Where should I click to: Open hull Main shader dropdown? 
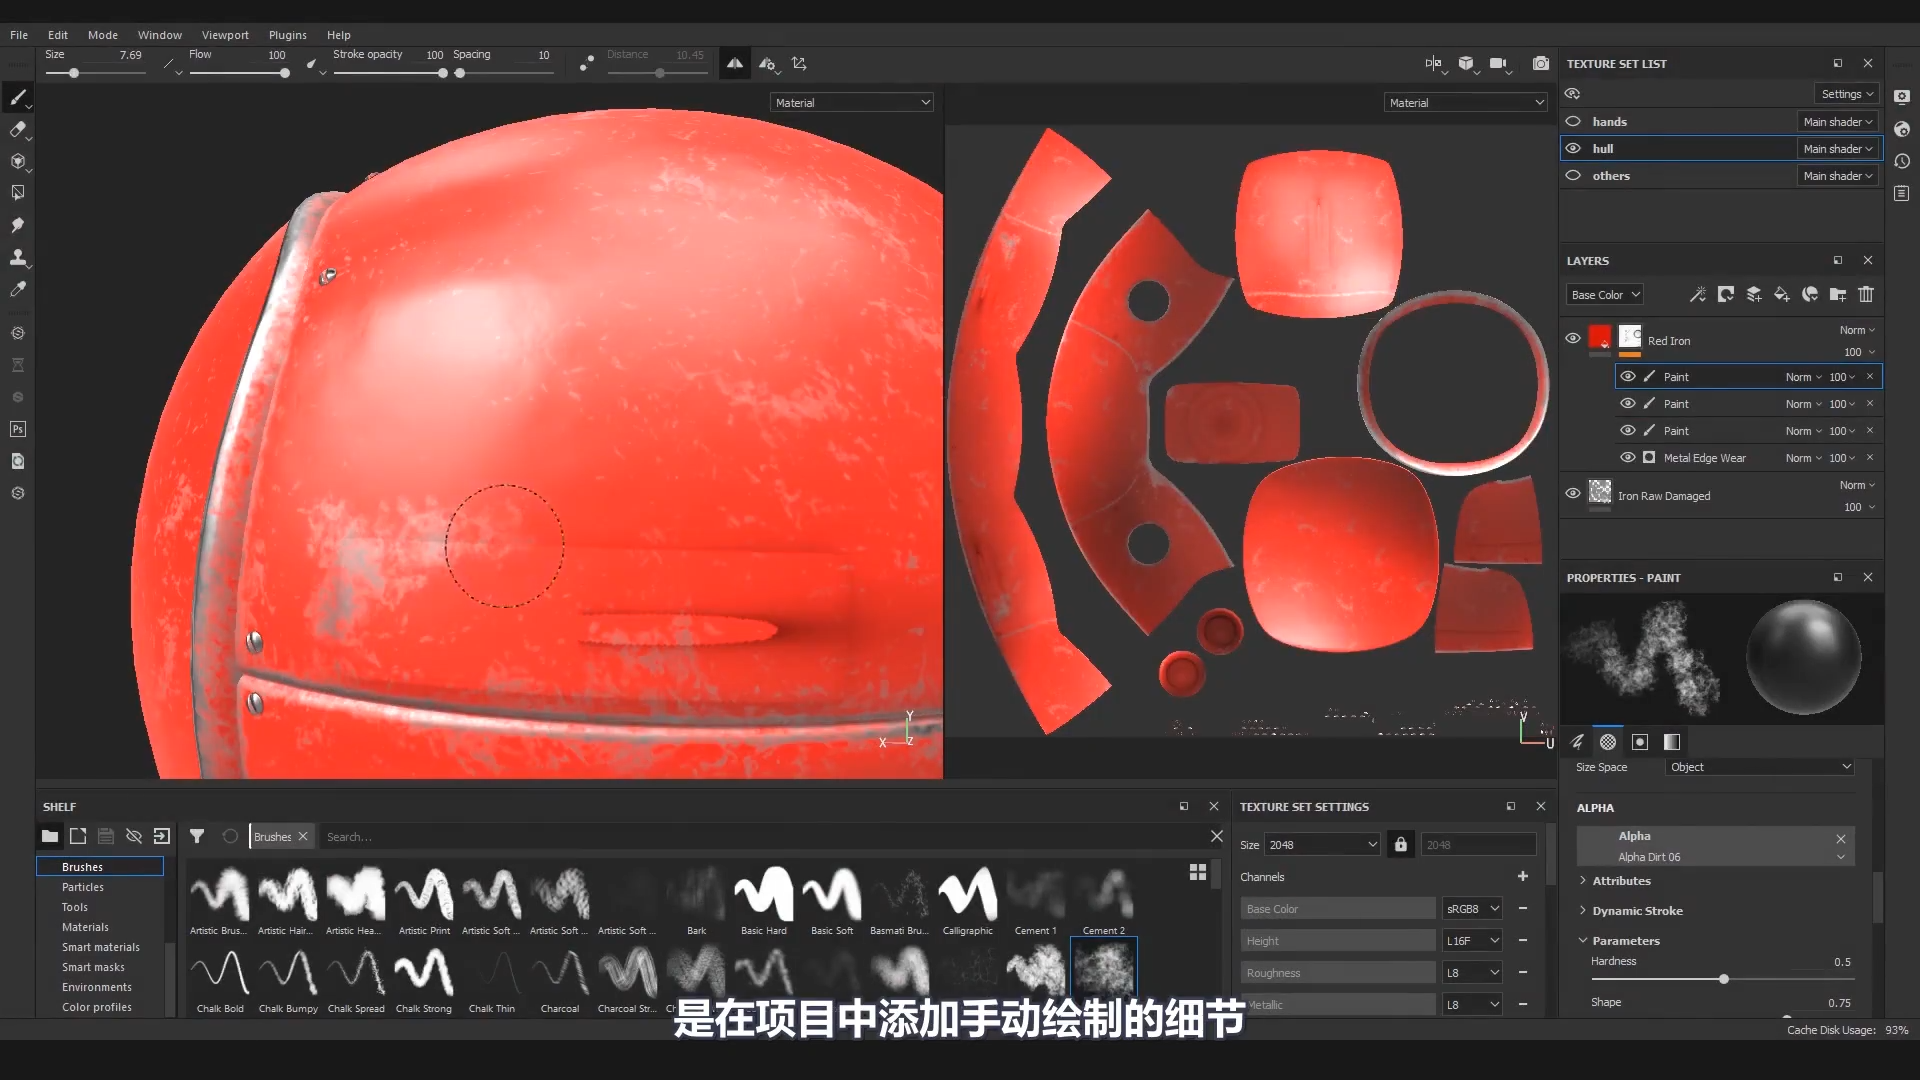coord(1838,148)
